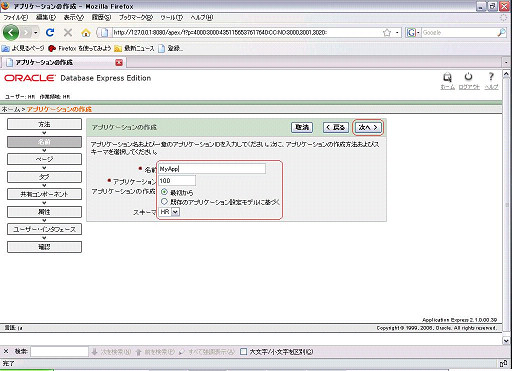Open the 履歴 (History) menu
This screenshot has width=512, height=371.
tap(101, 17)
